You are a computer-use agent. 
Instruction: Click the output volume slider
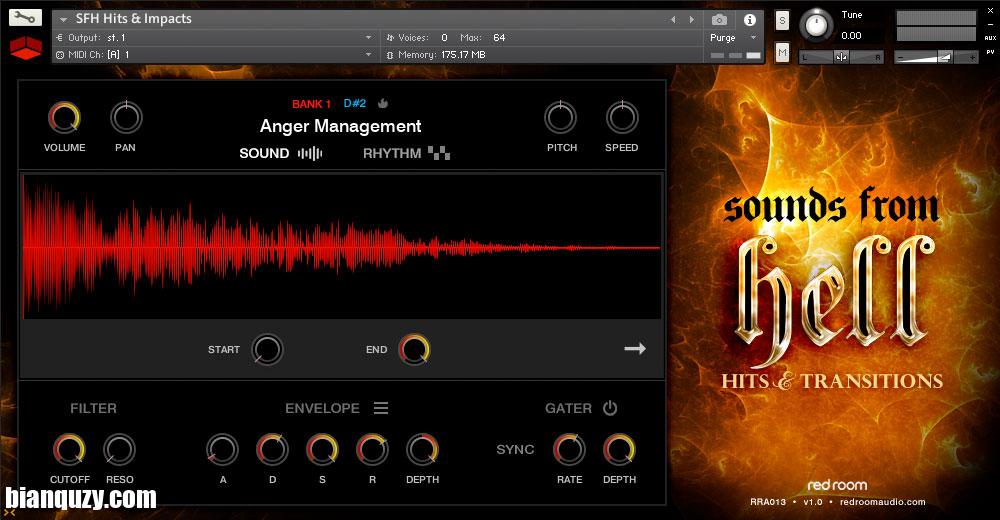(936, 57)
